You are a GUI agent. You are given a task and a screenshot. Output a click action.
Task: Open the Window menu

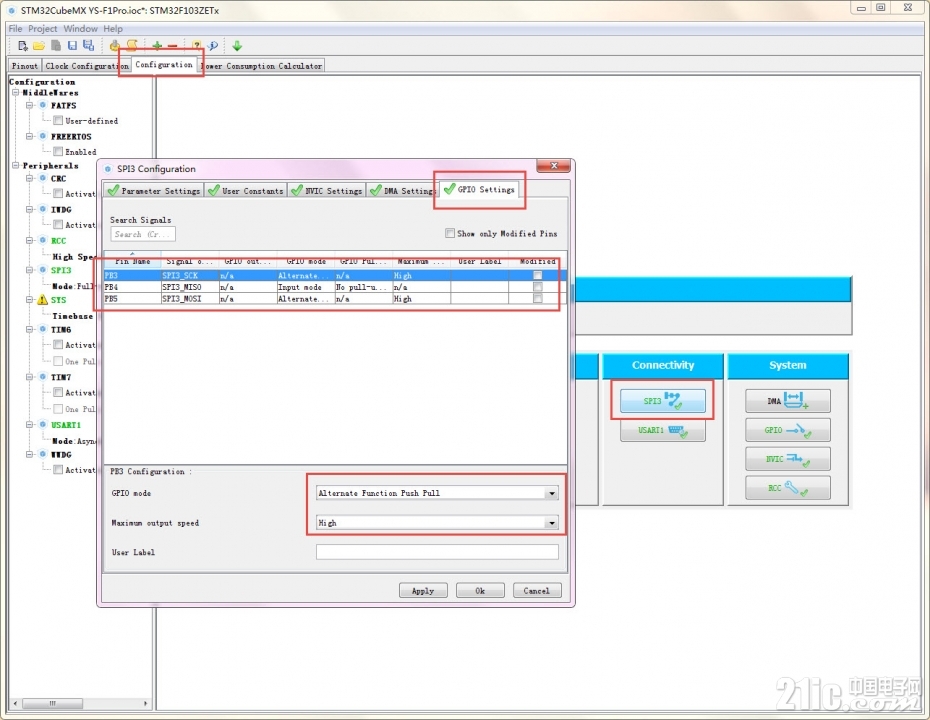point(81,28)
